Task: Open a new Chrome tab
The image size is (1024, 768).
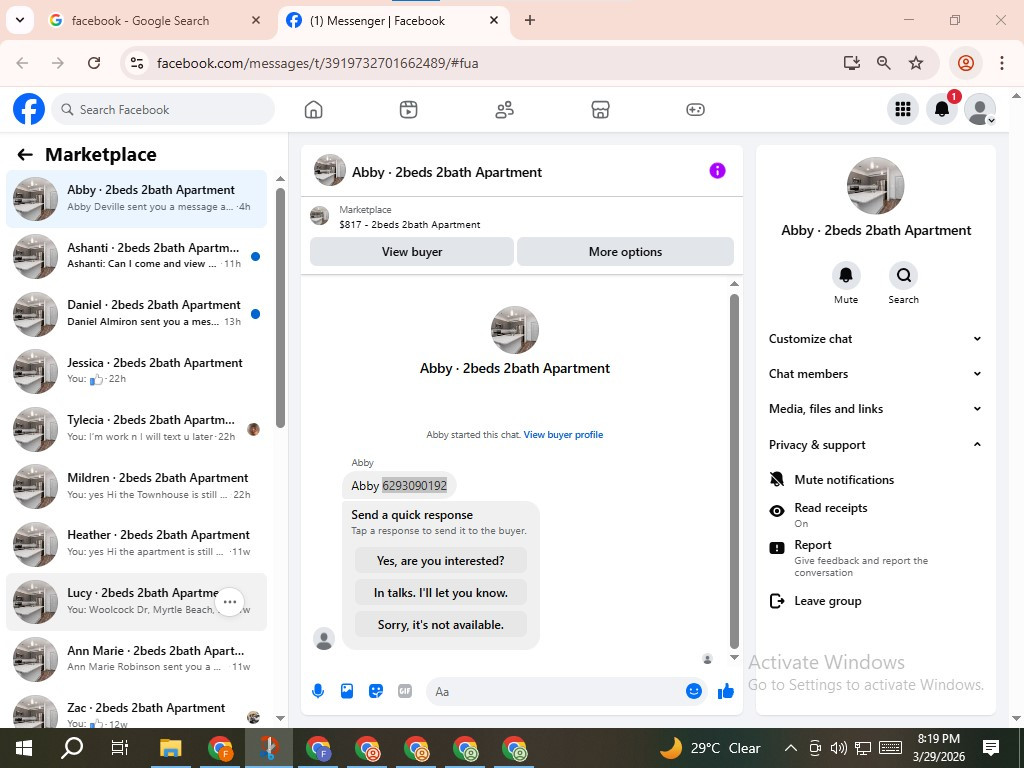Action: [x=530, y=20]
